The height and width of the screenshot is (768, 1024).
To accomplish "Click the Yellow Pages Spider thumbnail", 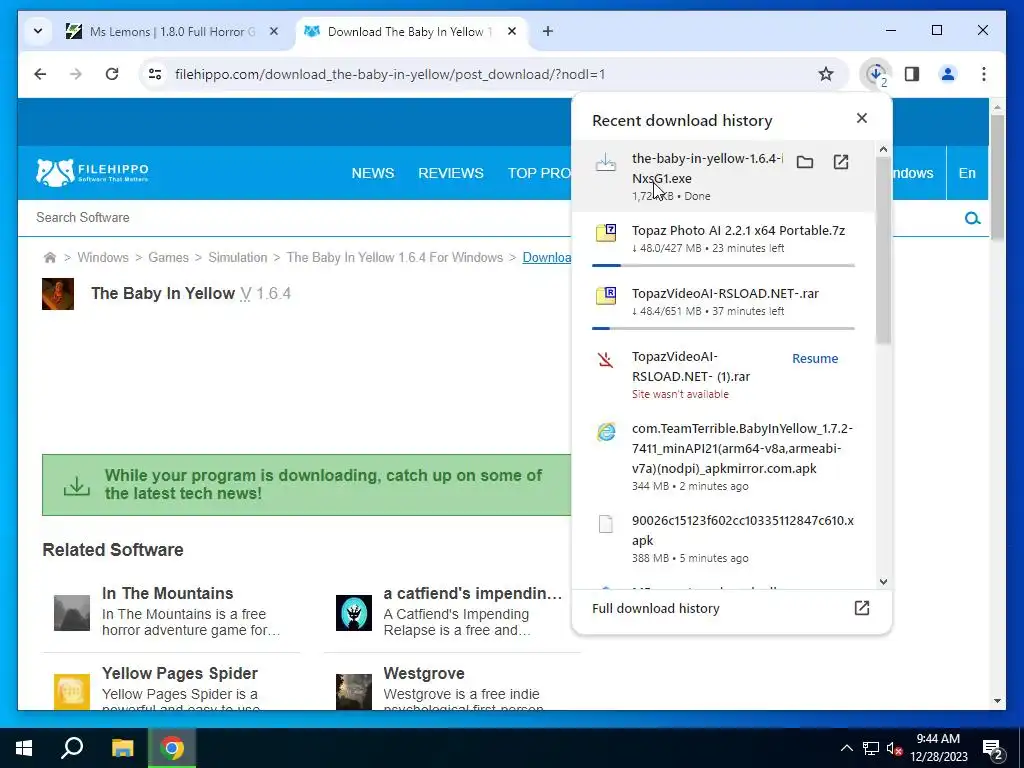I will click(72, 692).
